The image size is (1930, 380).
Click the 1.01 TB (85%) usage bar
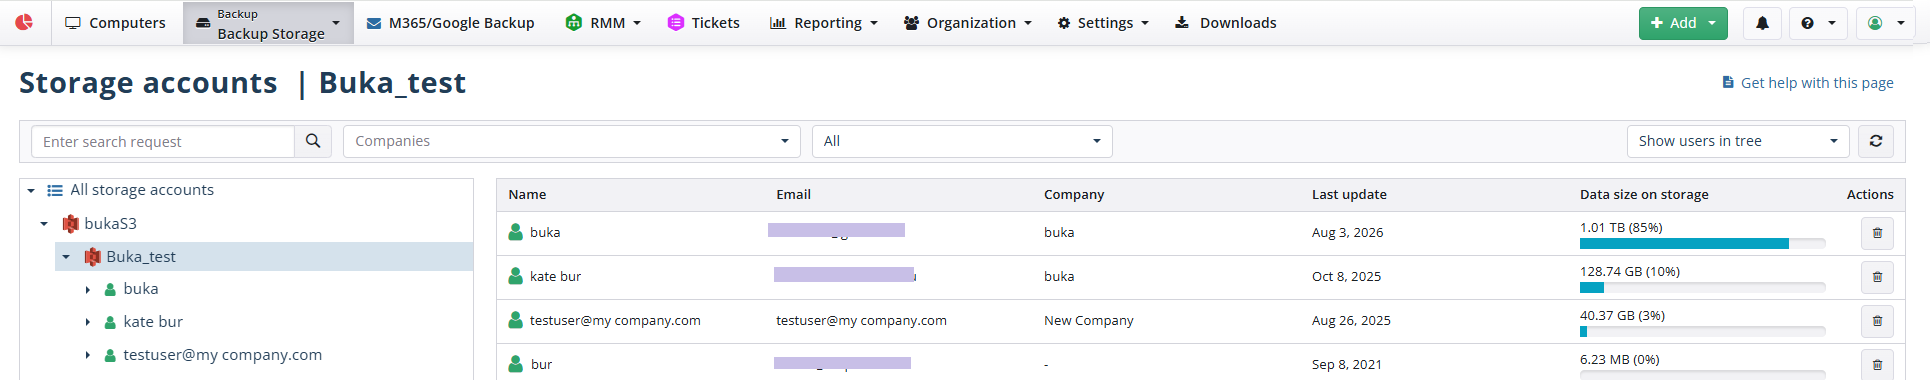tap(1702, 243)
